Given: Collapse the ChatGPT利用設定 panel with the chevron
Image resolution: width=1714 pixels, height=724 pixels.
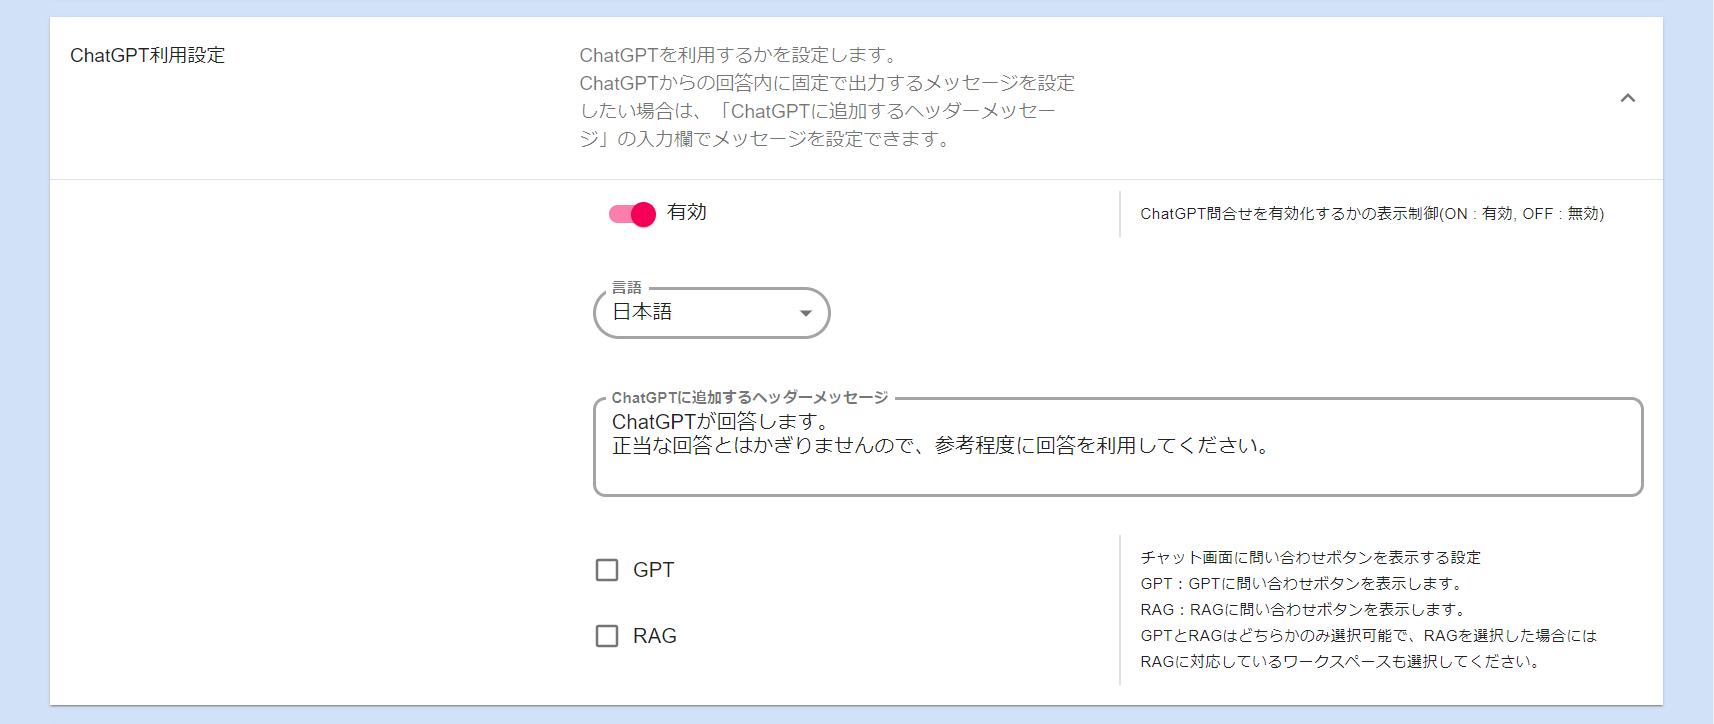Looking at the screenshot, I should coord(1627,98).
